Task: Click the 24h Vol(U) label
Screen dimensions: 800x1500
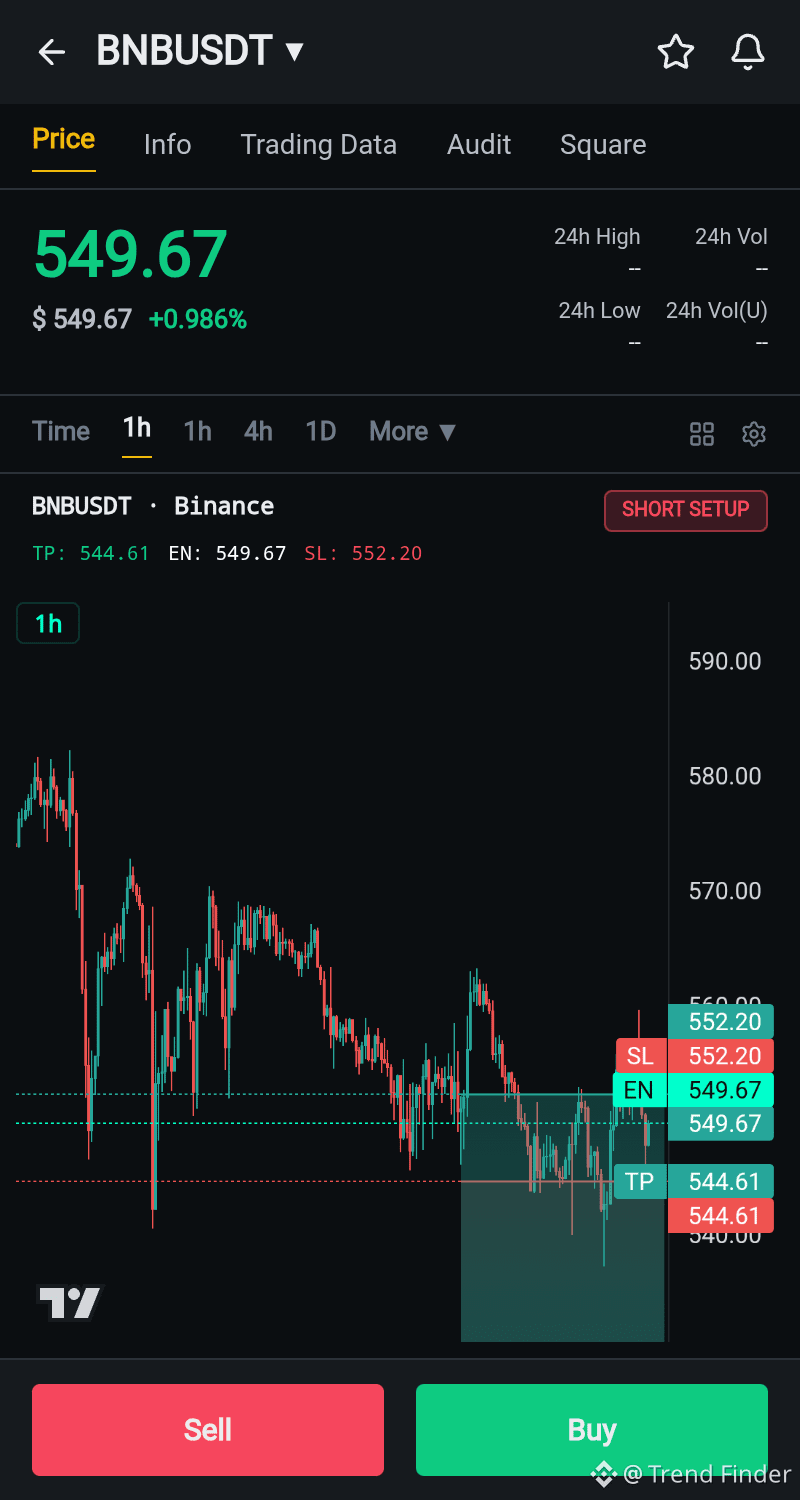Action: 717,311
